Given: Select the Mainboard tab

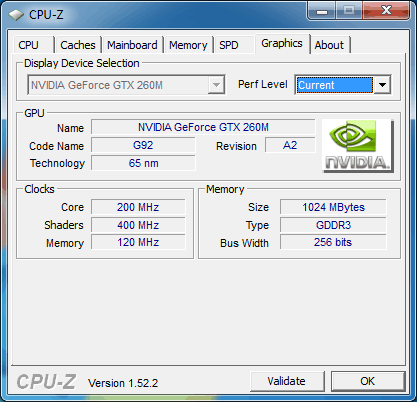Looking at the screenshot, I should coord(132,45).
